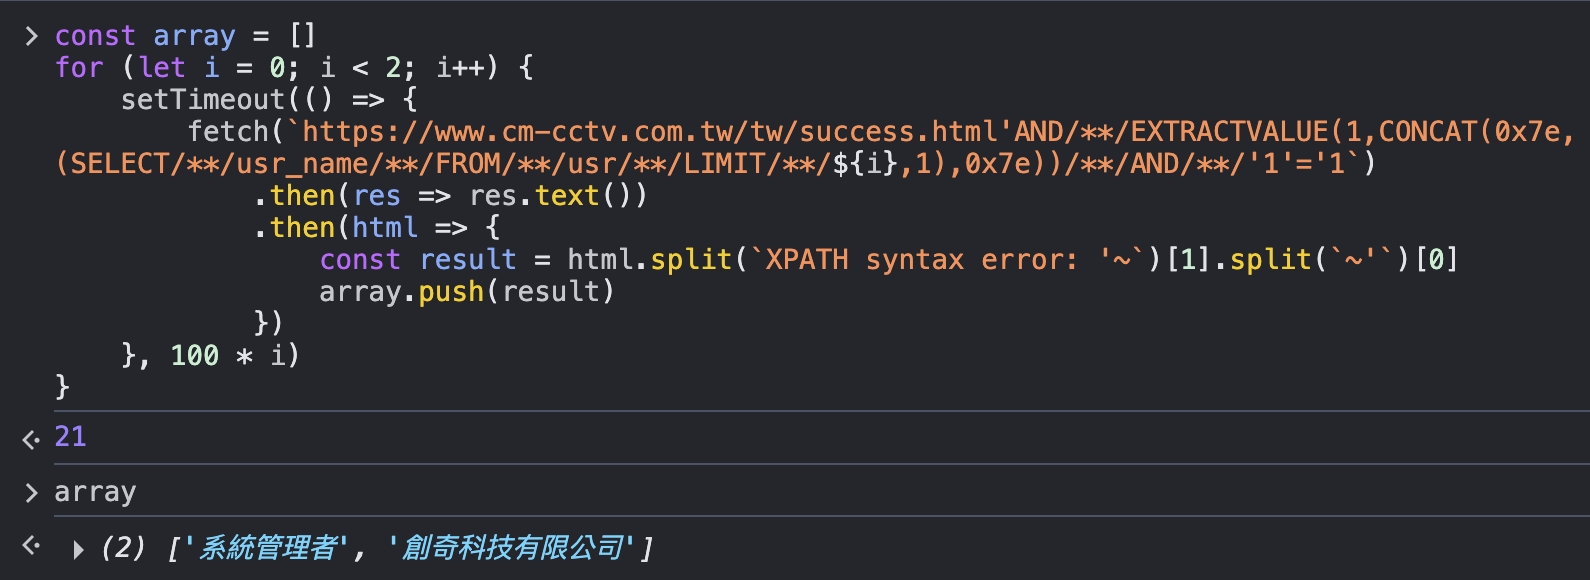Click the '.then(html => {' line
This screenshot has width=1590, height=580.
pyautogui.click(x=377, y=228)
